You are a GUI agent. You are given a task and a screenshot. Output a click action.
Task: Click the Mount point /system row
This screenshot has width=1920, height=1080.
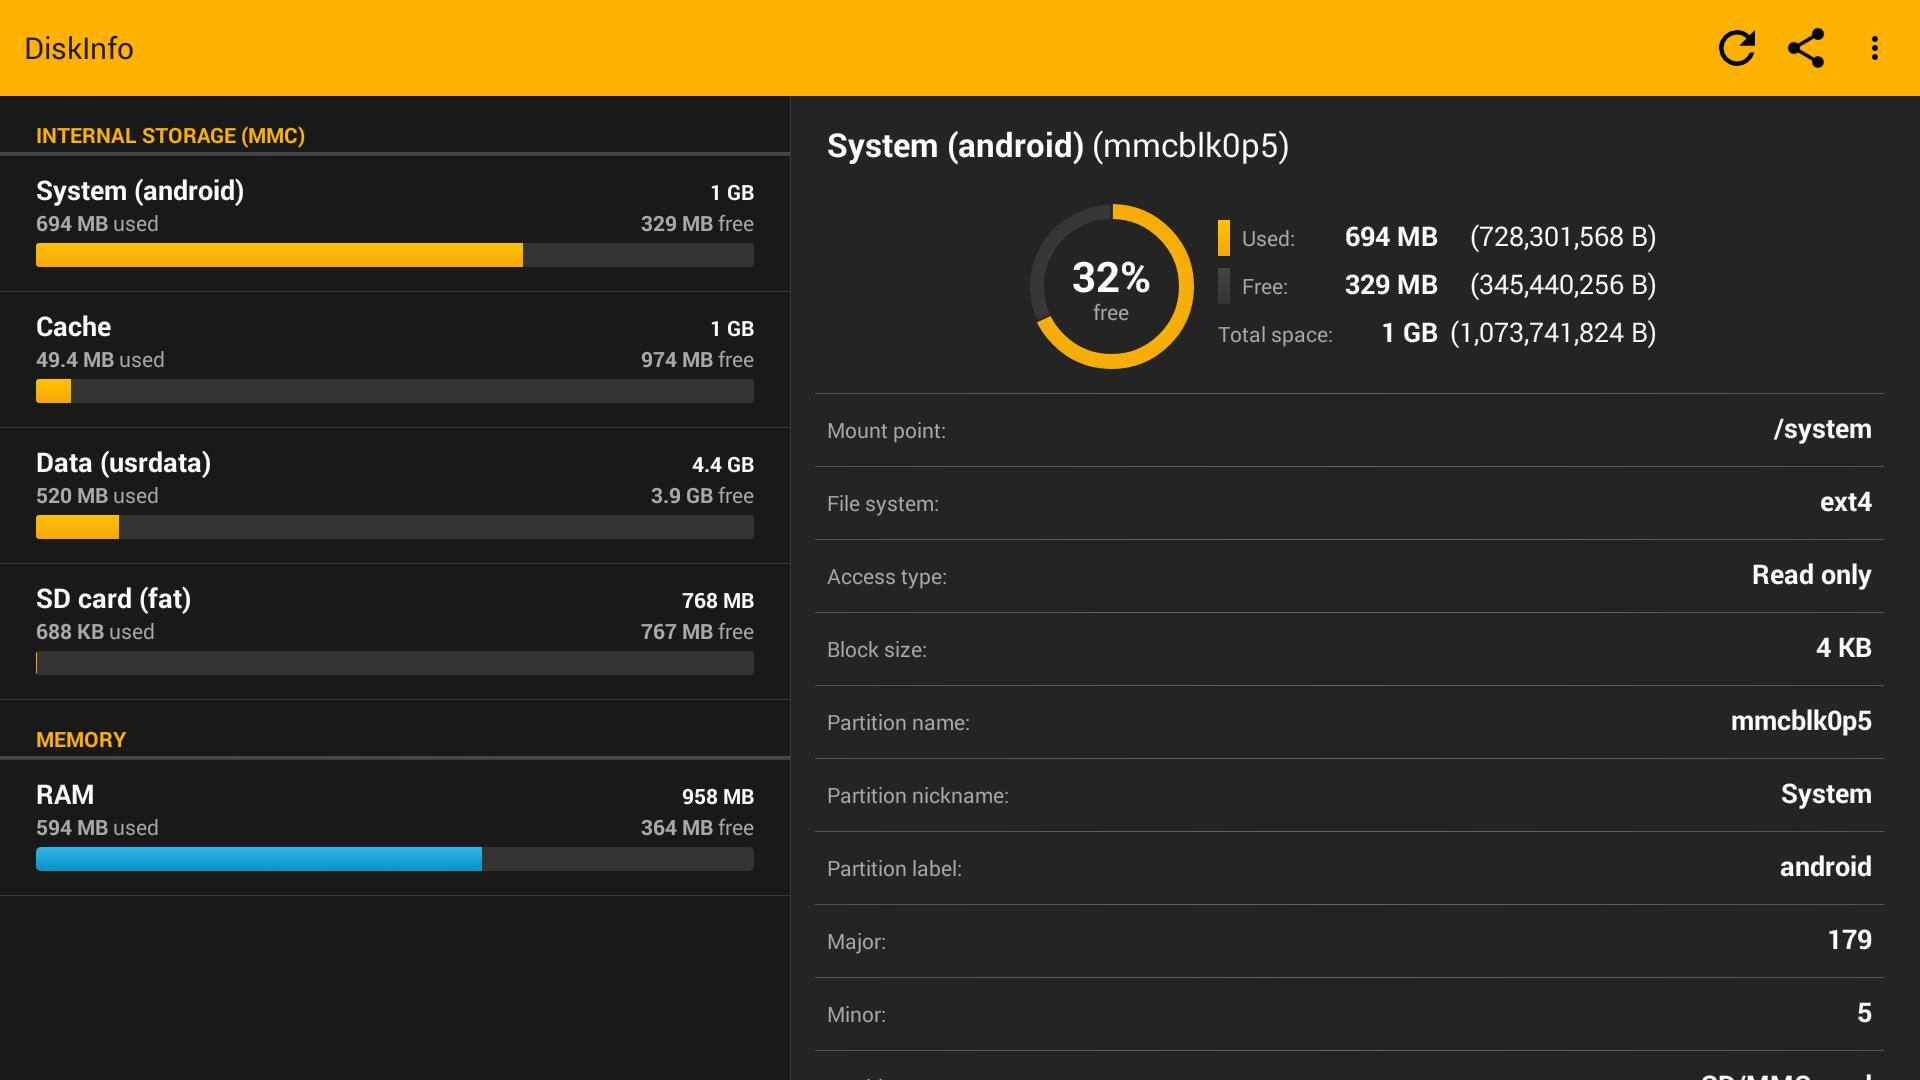(x=1348, y=430)
